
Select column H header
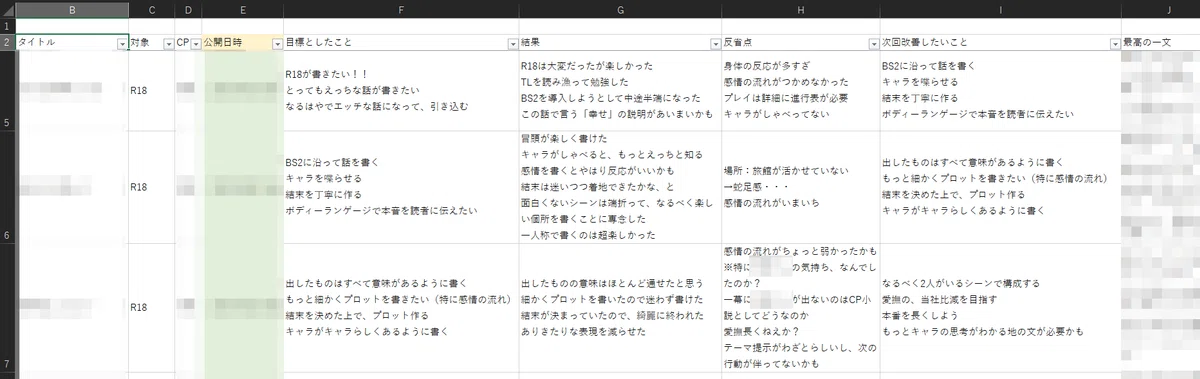point(800,9)
